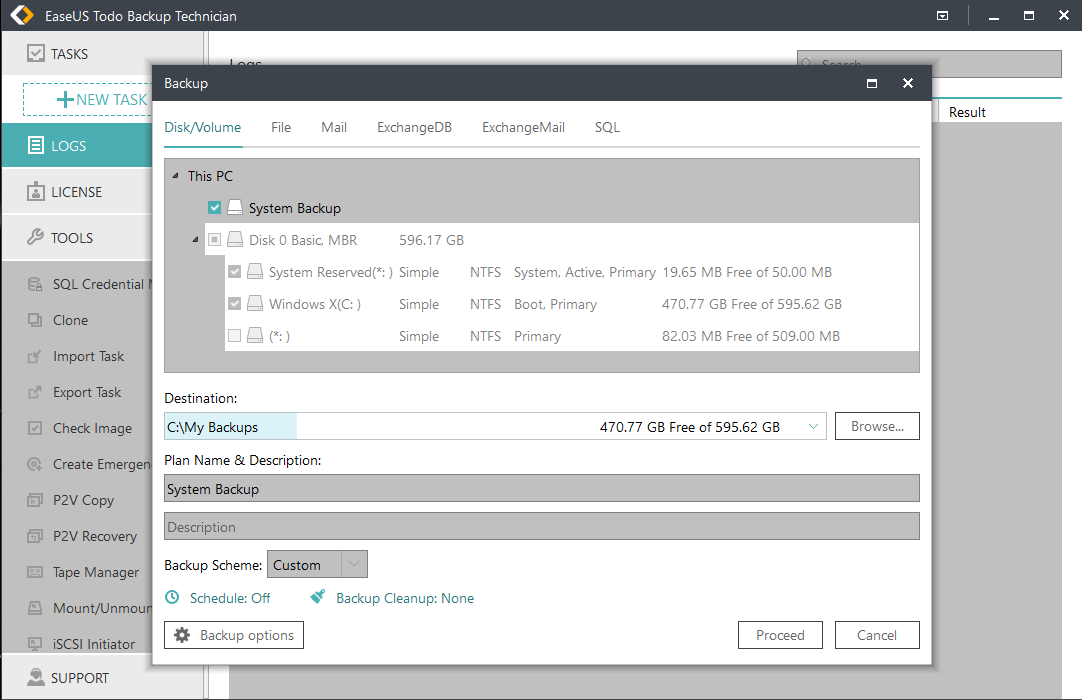The image size is (1082, 700).
Task: Click the TOOLS wrench icon in sidebar
Action: [x=35, y=237]
